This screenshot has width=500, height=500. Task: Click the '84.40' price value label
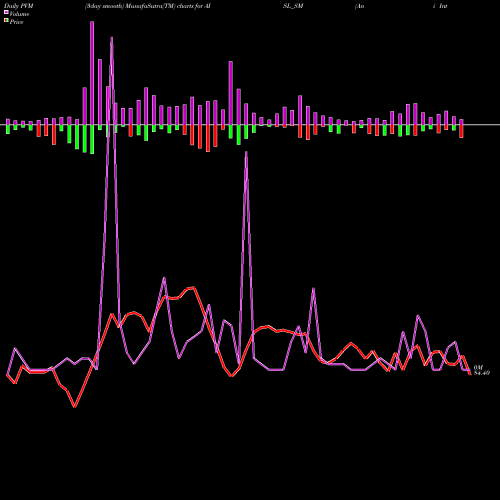click(x=482, y=373)
